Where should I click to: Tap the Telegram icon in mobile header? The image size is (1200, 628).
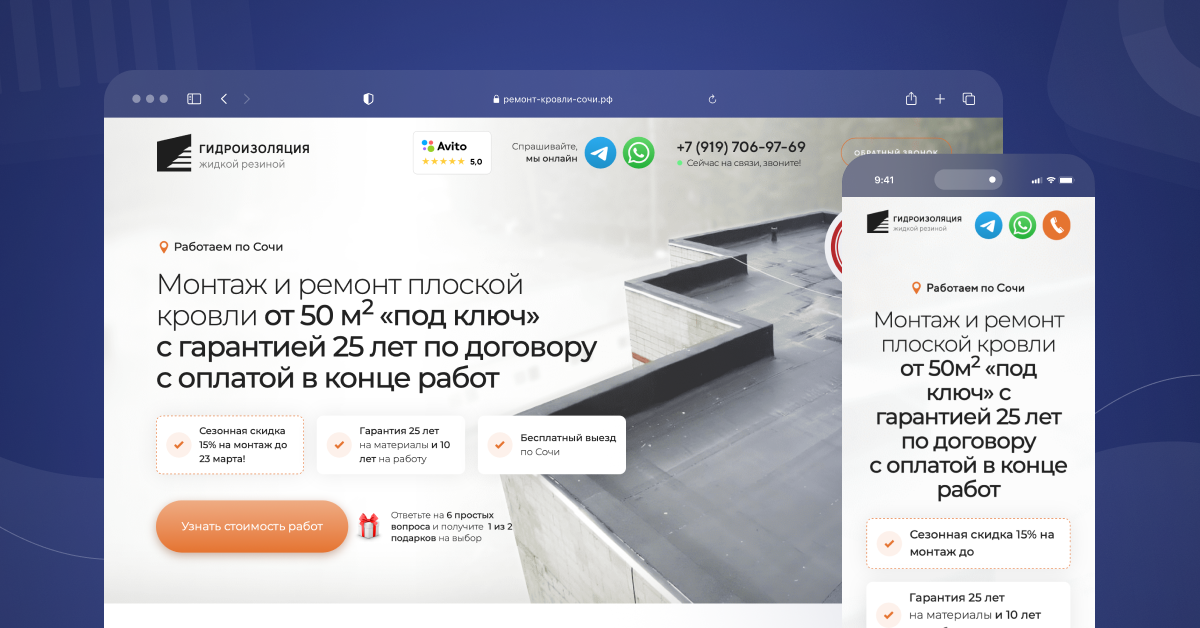989,225
